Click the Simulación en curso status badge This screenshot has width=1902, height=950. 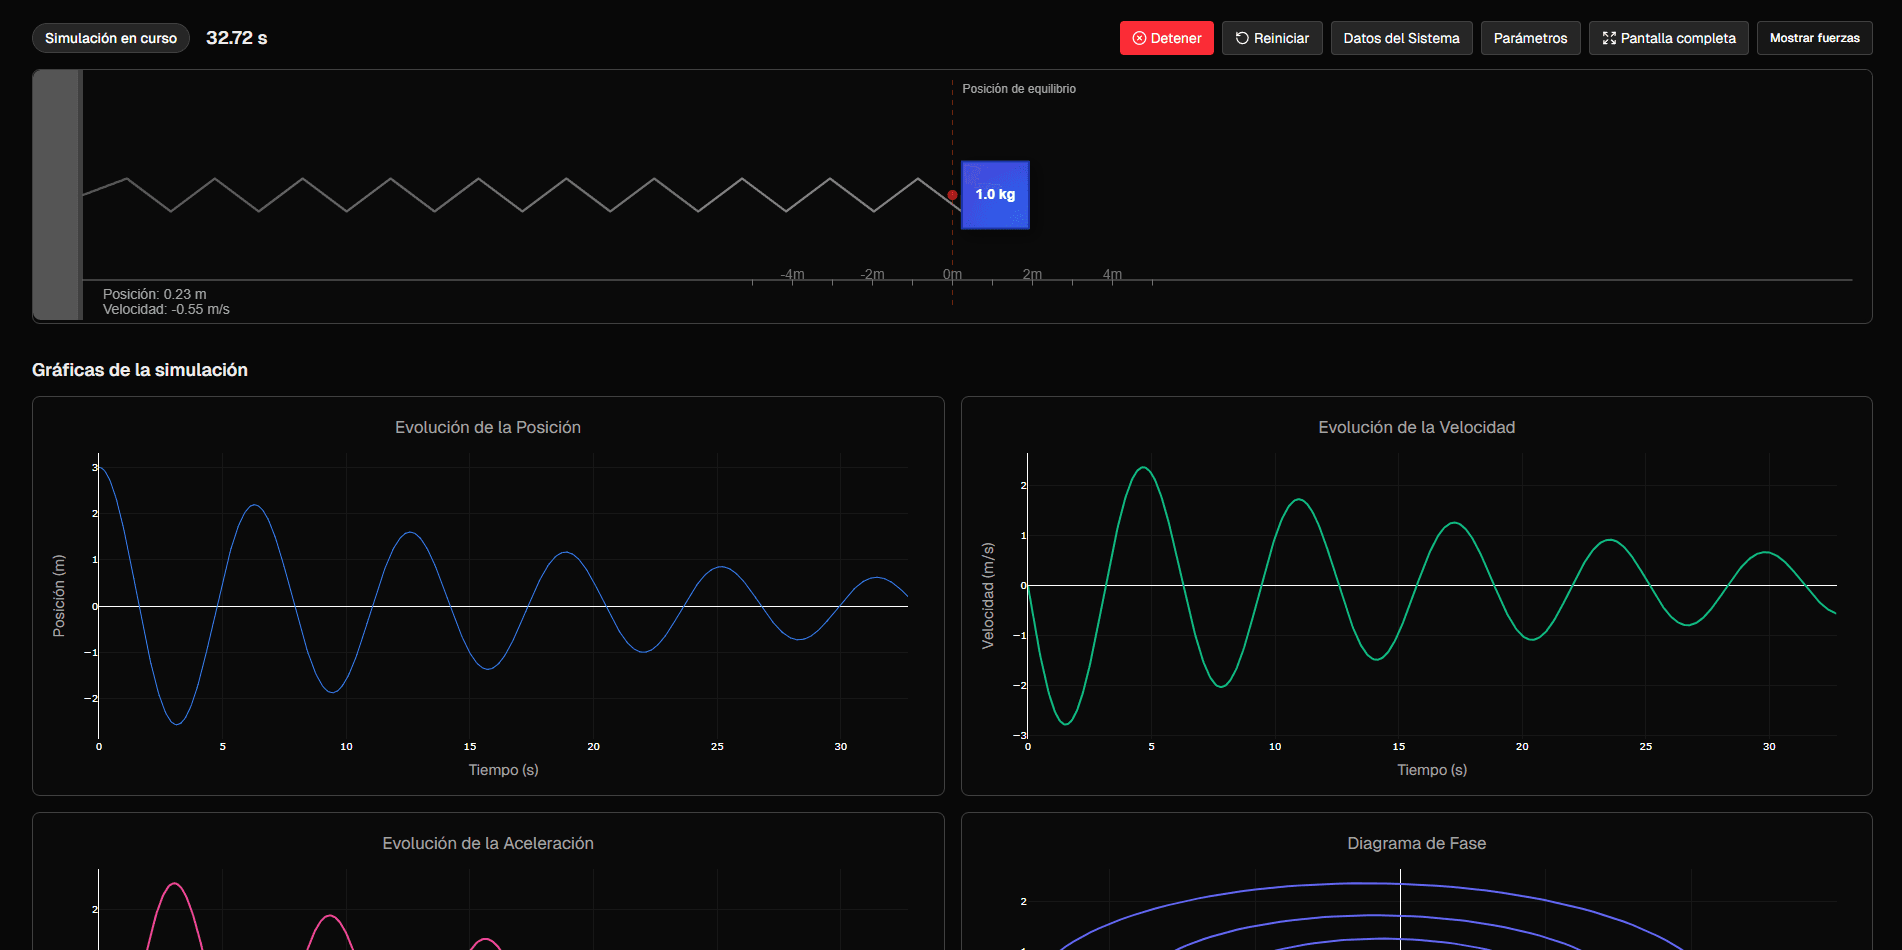[111, 38]
